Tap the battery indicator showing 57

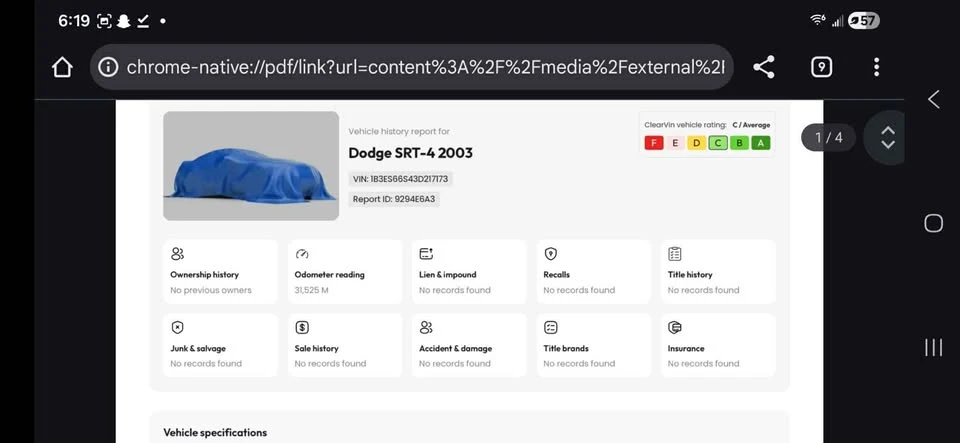point(863,21)
